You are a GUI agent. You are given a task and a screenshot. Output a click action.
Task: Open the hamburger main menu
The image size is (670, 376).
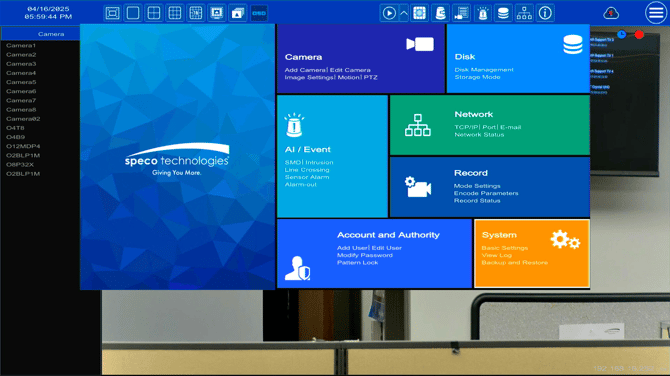656,13
